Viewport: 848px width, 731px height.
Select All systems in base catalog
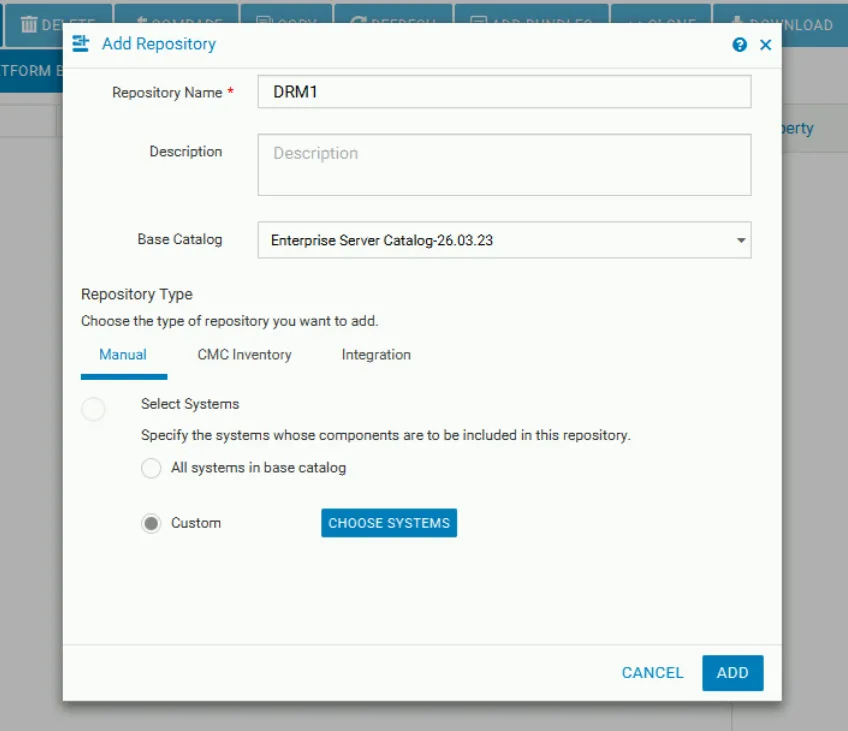pos(151,468)
